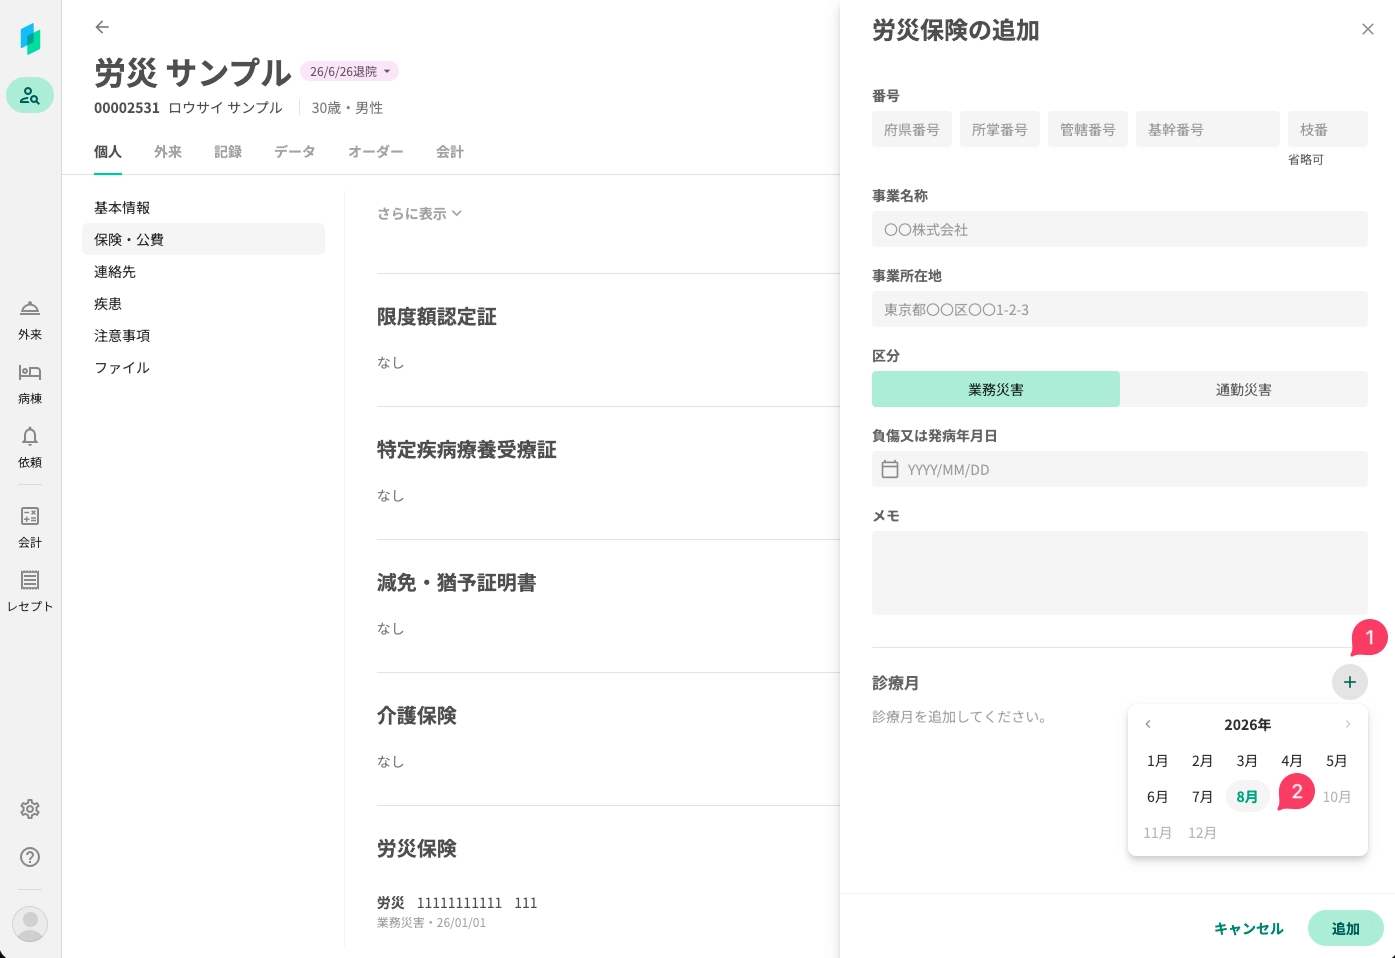
Task: Click patient ID 00002531
Action: (127, 108)
